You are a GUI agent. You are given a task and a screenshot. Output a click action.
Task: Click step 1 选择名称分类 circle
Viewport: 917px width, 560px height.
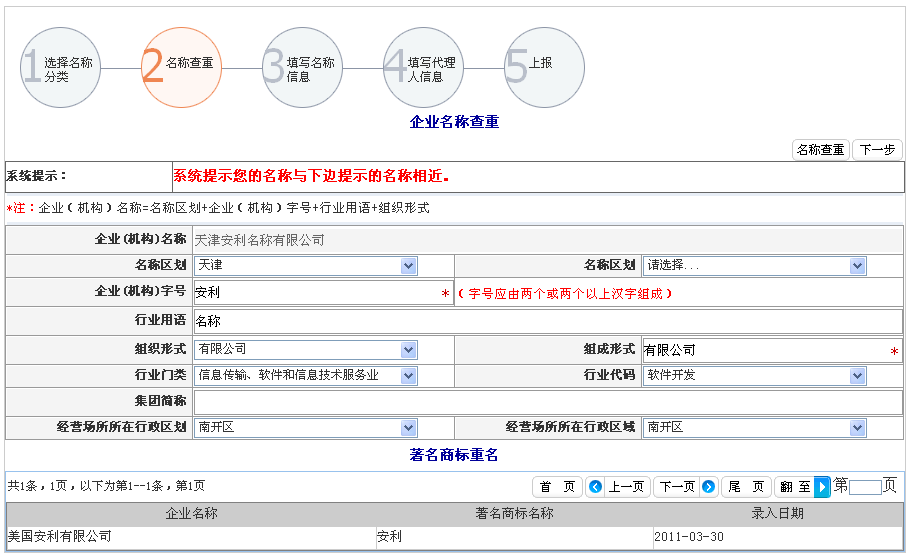coord(60,68)
